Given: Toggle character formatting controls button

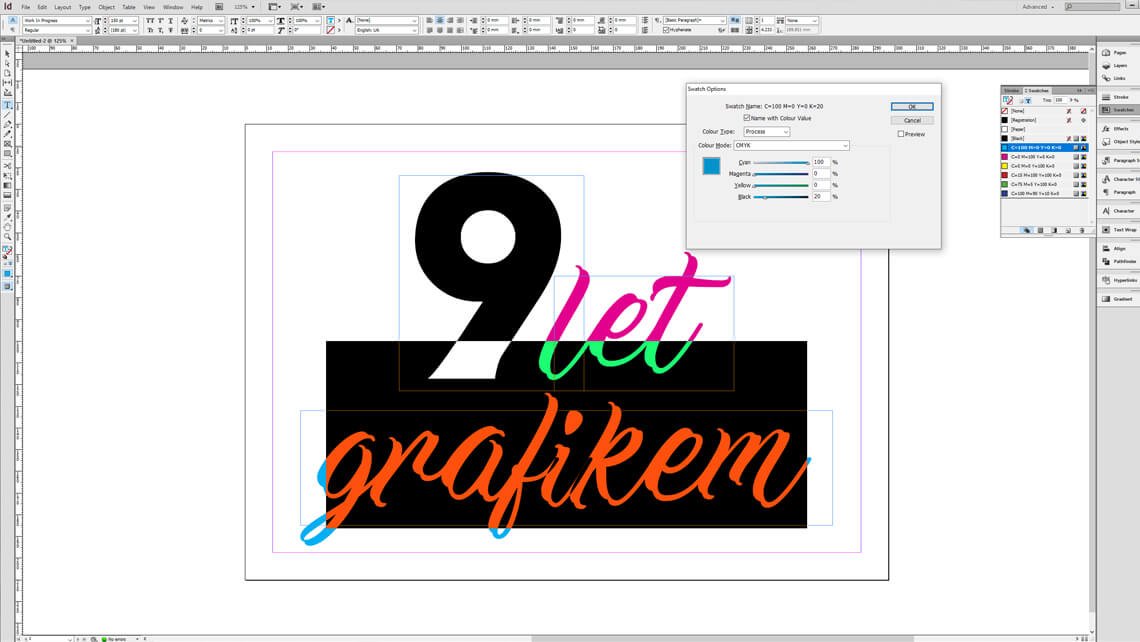Looking at the screenshot, I should tap(13, 20).
